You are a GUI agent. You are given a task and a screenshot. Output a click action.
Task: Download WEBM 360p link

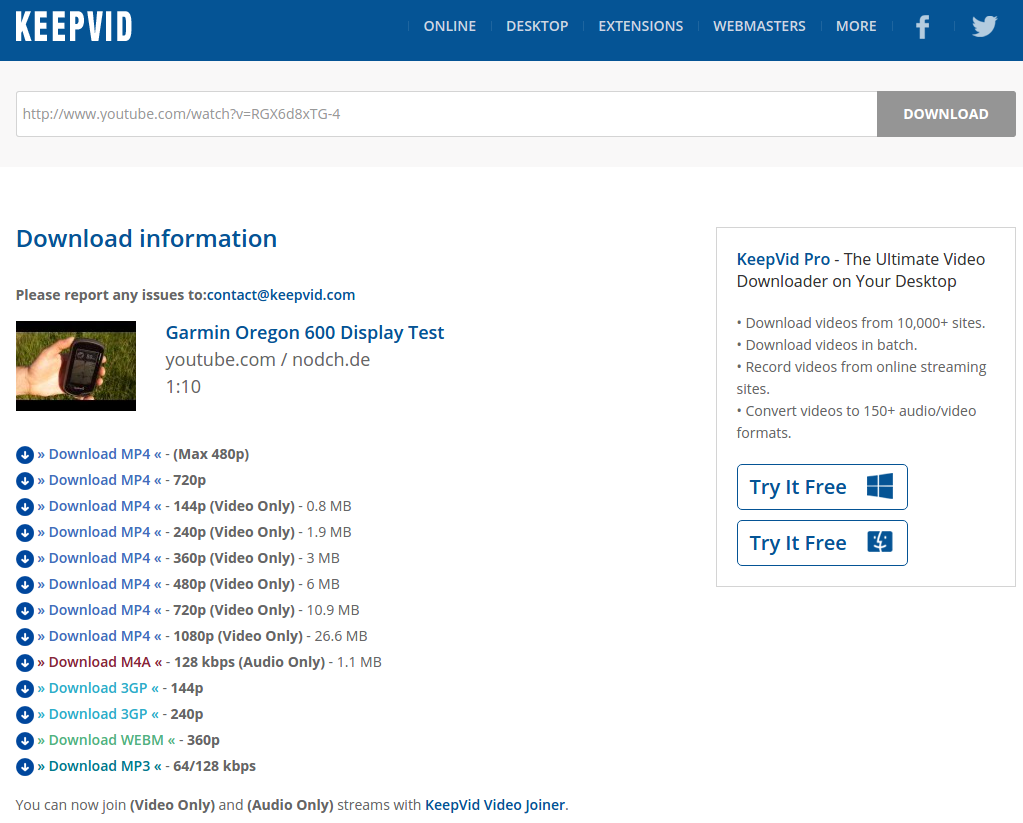tap(106, 741)
